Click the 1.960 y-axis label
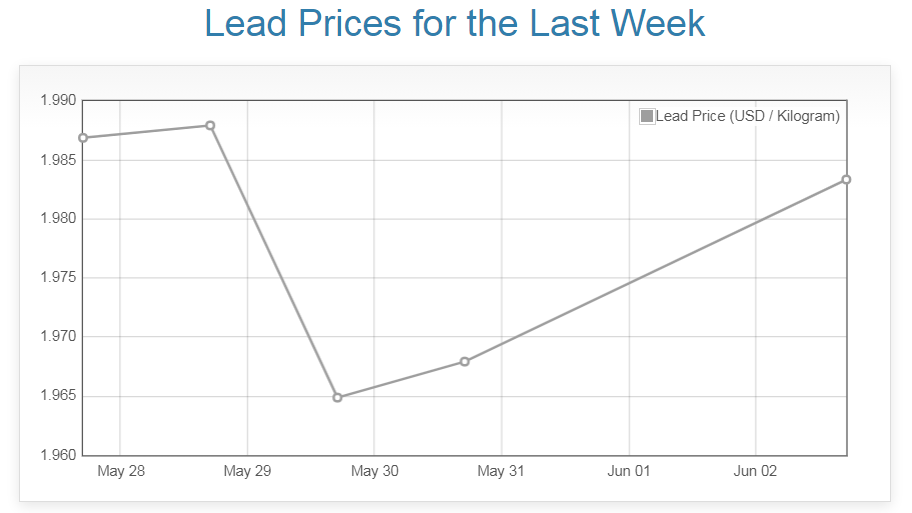Screen dimensions: 912x513 [x=58, y=456]
